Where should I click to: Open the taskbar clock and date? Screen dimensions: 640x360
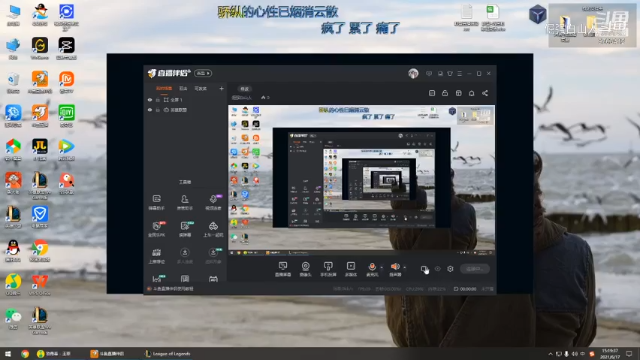[610, 354]
